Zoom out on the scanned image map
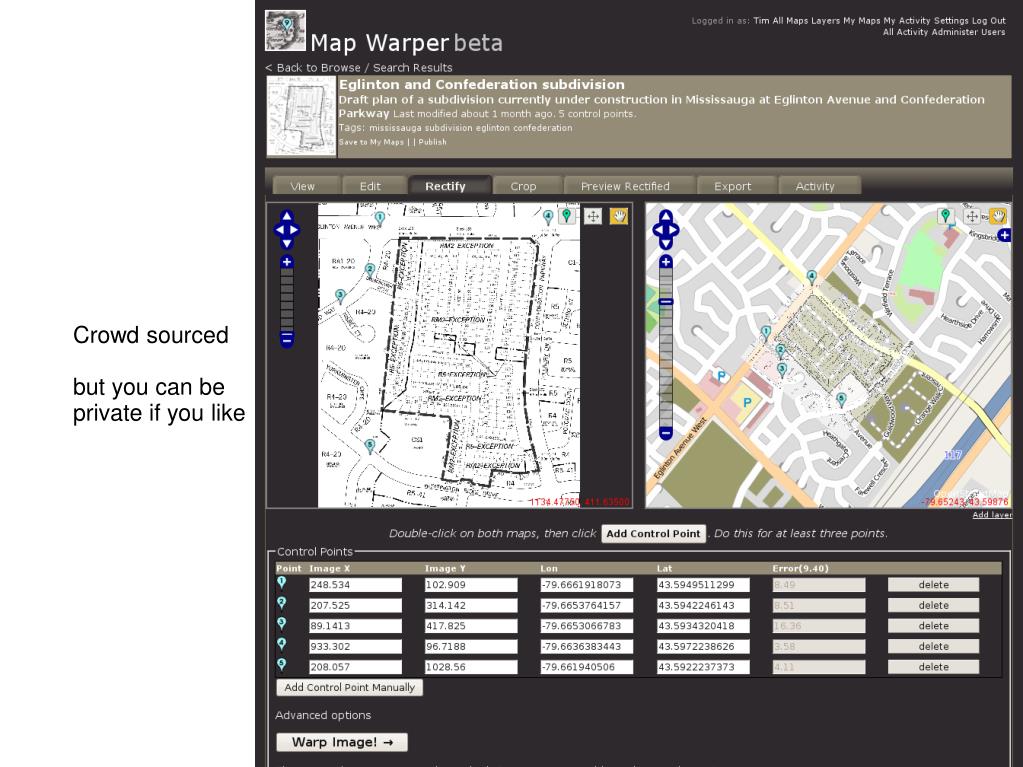Screen dimensions: 1023x767 286,339
